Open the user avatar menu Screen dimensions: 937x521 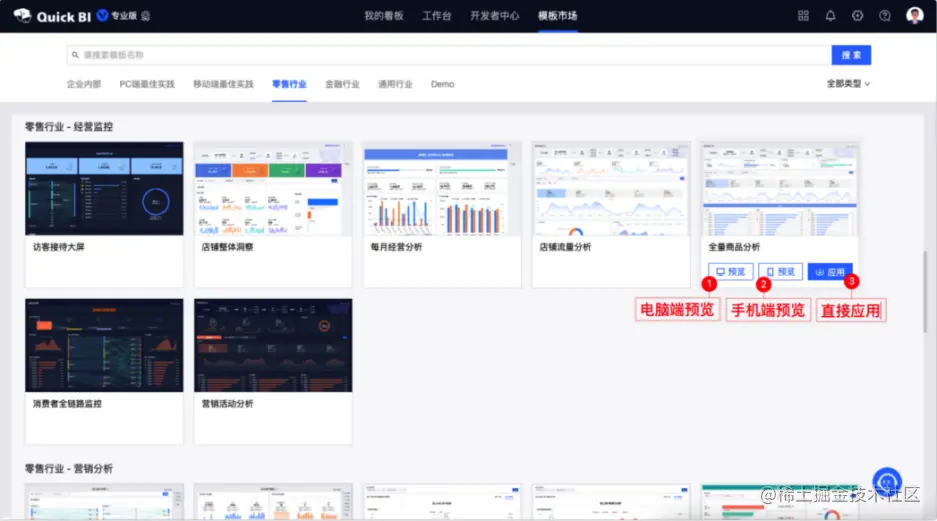pos(914,16)
